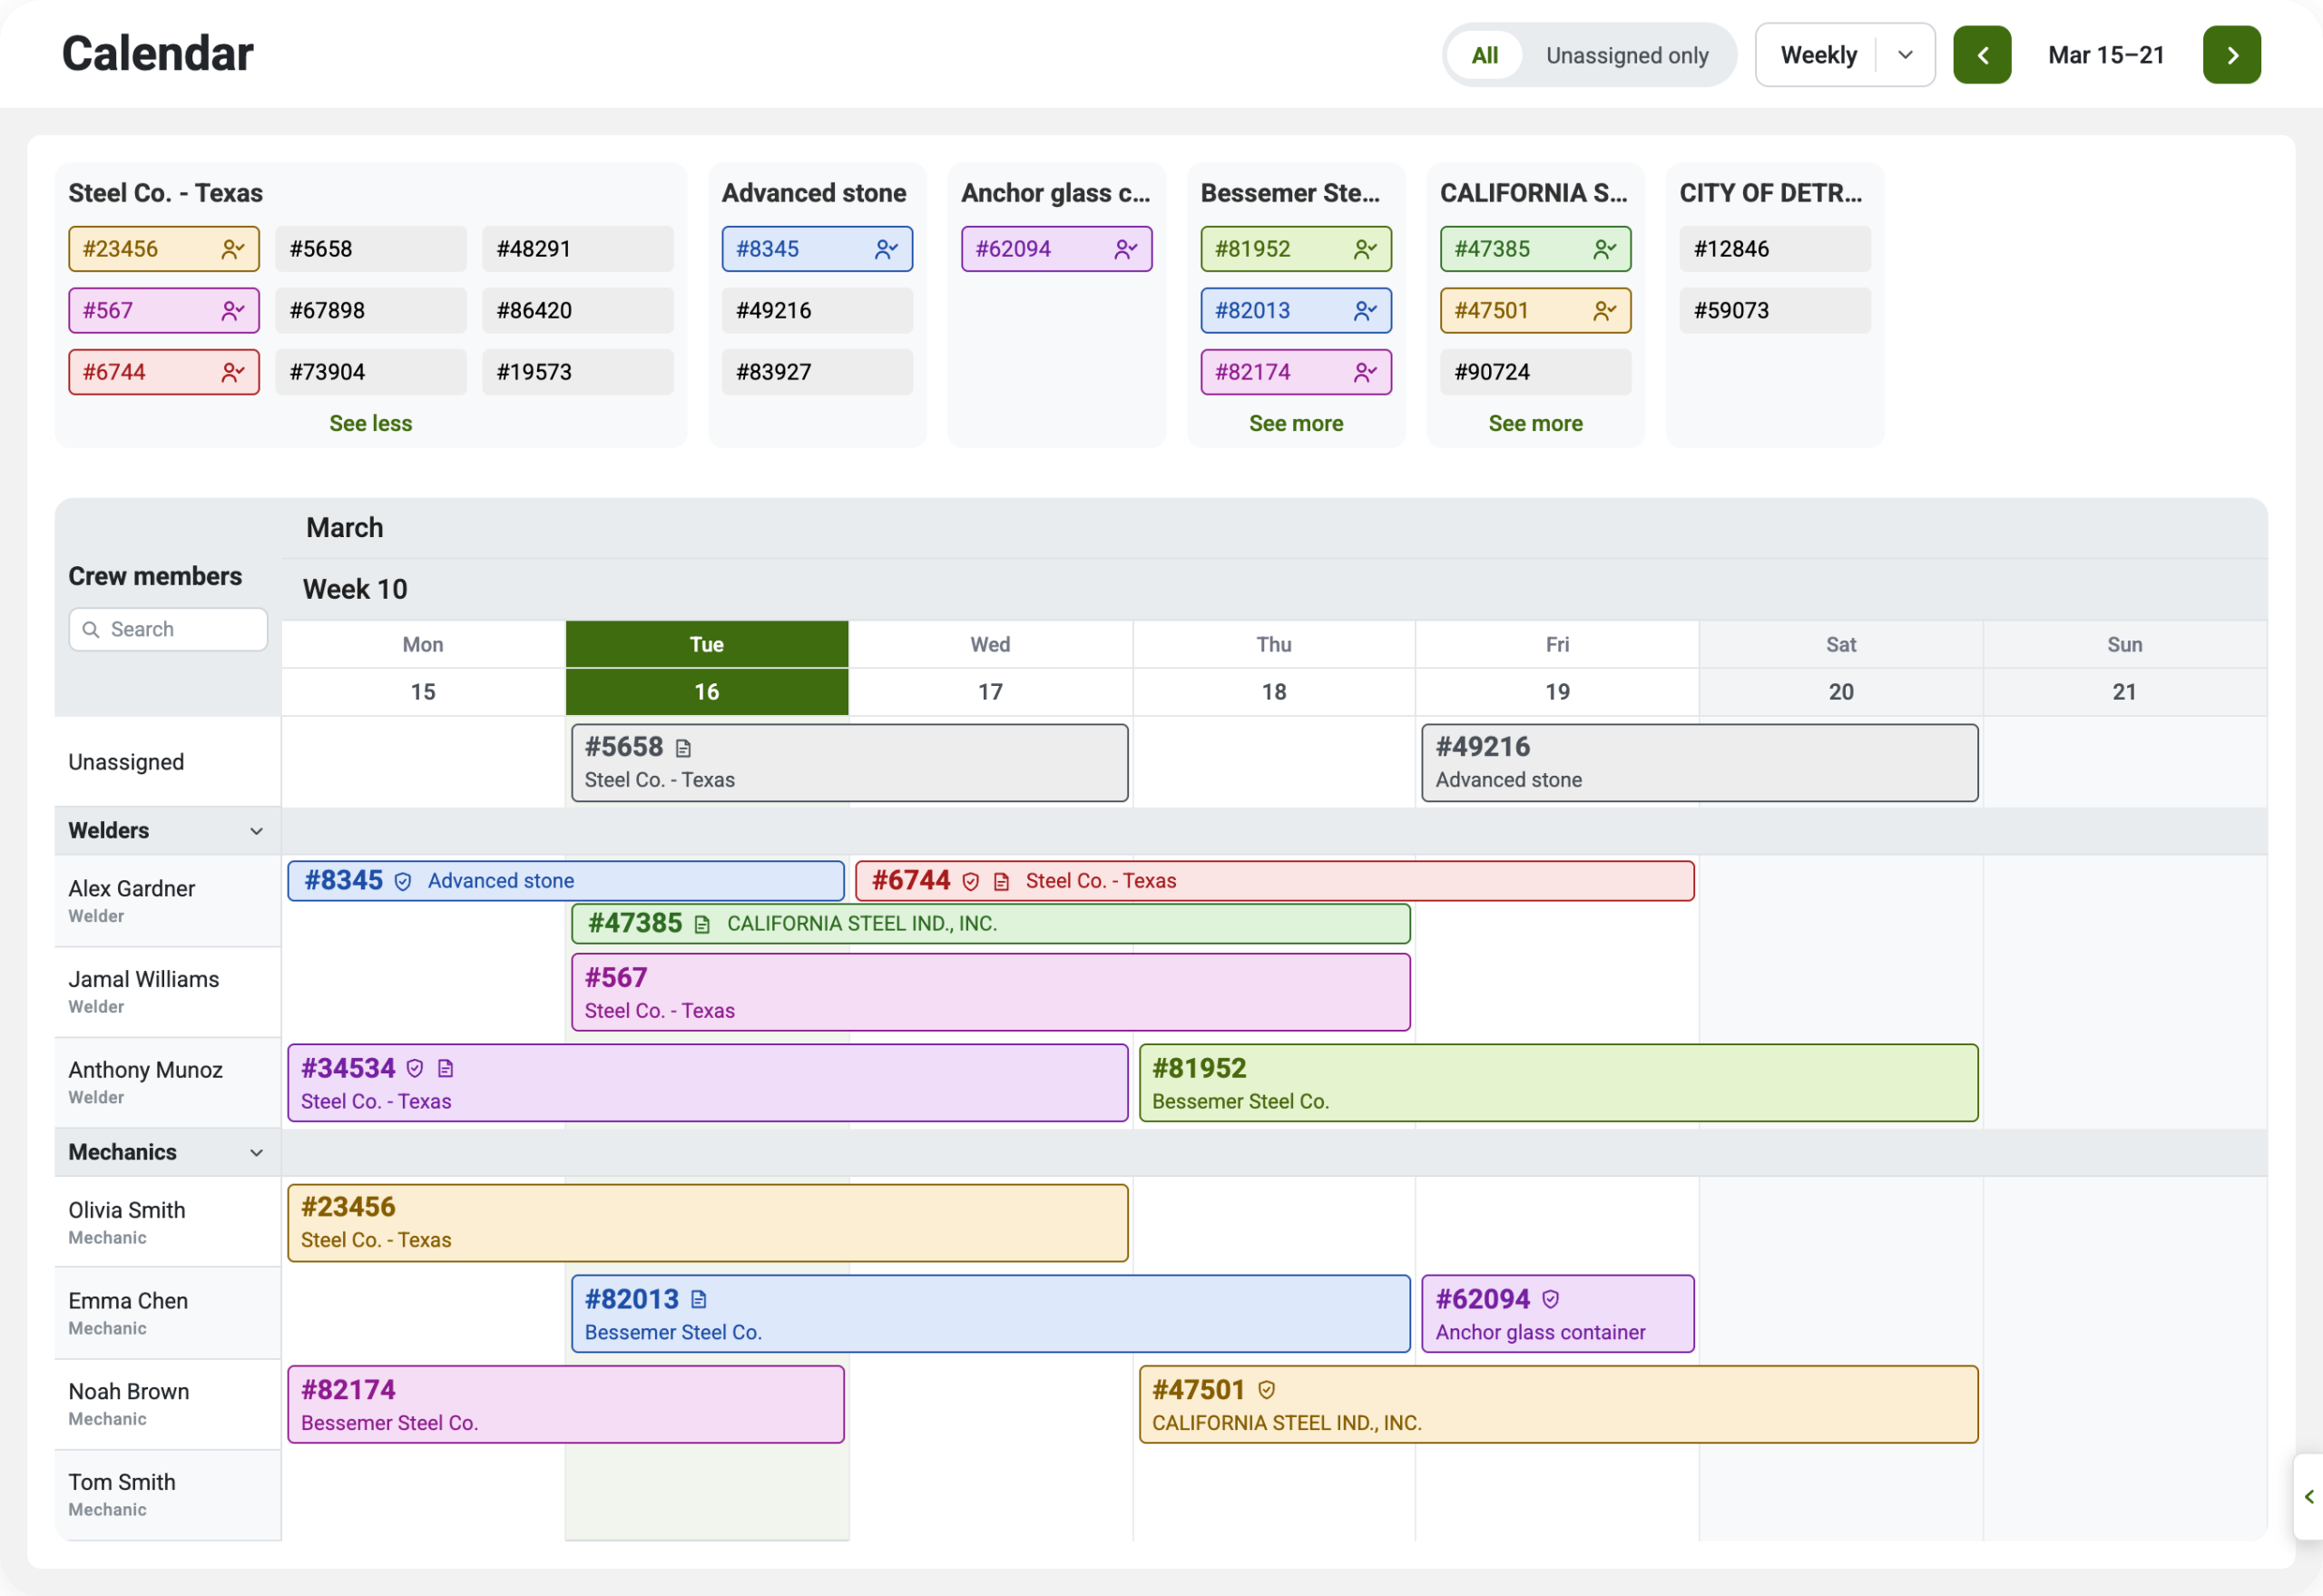Viewport: 2323px width, 1596px height.
Task: Click the assigned-user icon on job #23456 chip
Action: pyautogui.click(x=233, y=249)
